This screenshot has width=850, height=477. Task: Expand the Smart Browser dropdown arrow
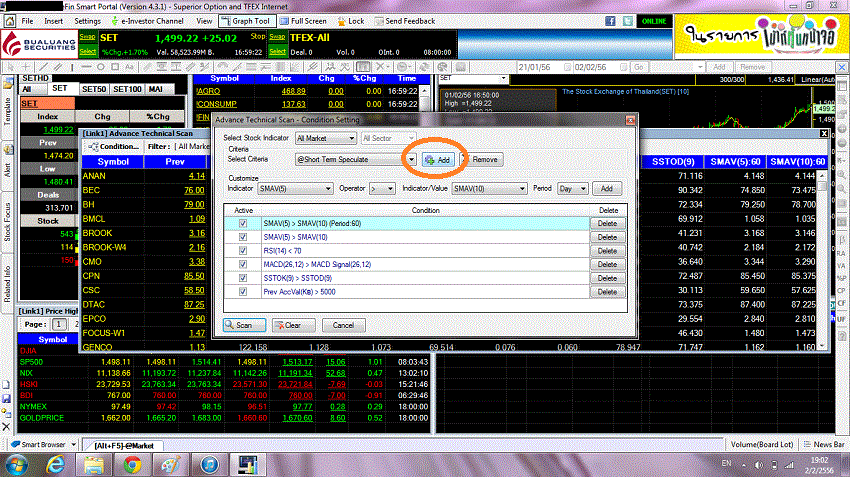[73, 444]
